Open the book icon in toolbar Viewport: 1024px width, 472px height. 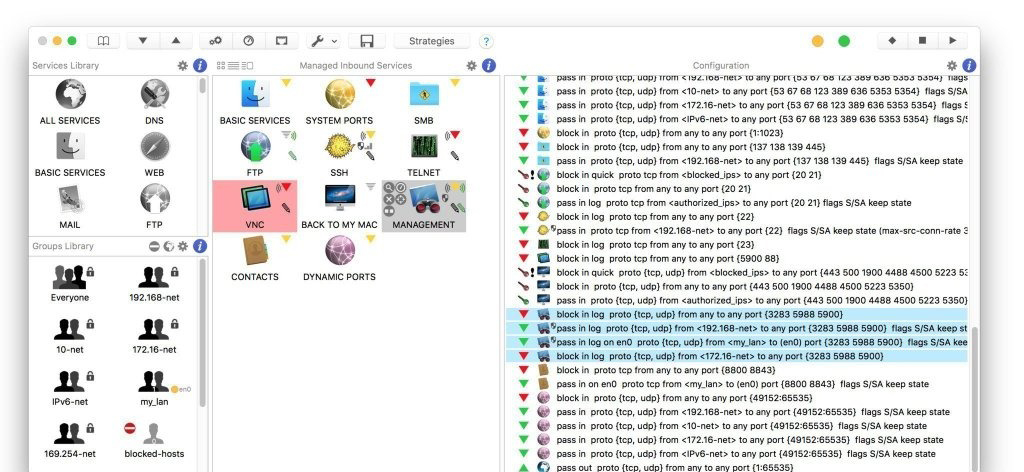click(x=102, y=41)
